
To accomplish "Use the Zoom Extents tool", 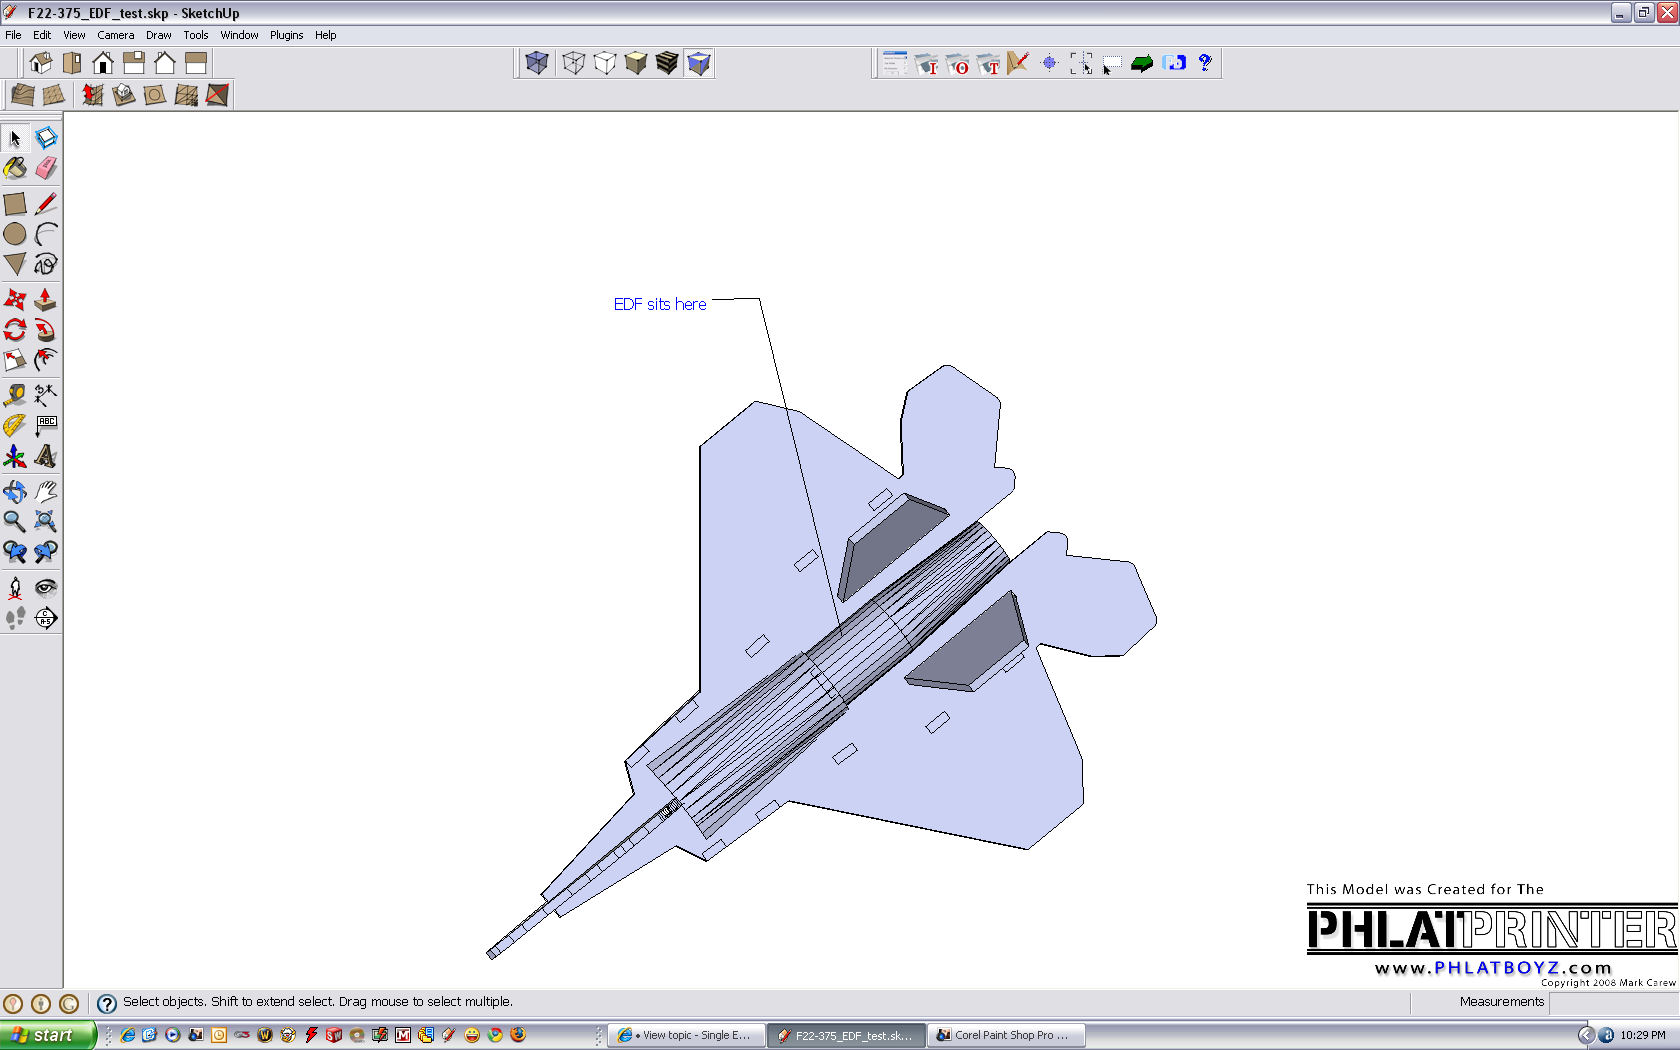I will (x=46, y=521).
